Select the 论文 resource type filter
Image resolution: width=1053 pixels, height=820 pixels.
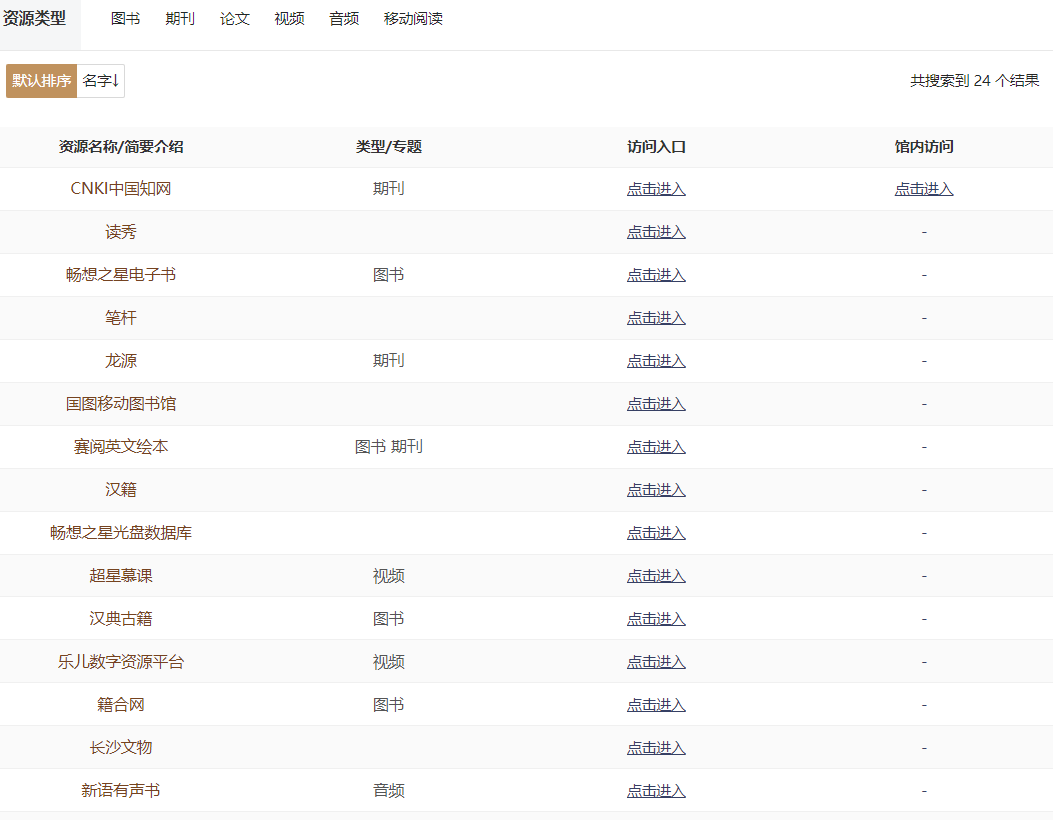(234, 19)
